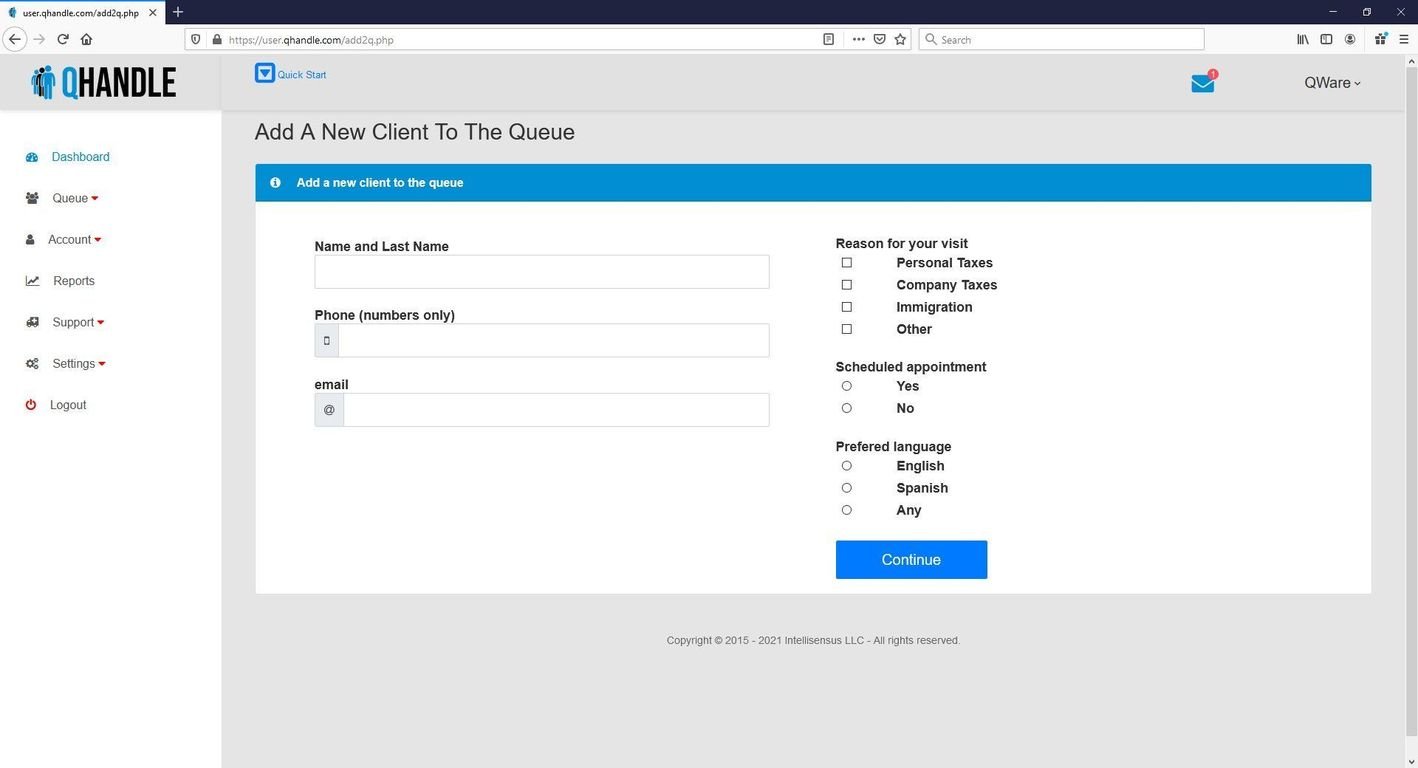The height and width of the screenshot is (768, 1418).
Task: Tick the Immigration checkbox
Action: click(x=847, y=307)
